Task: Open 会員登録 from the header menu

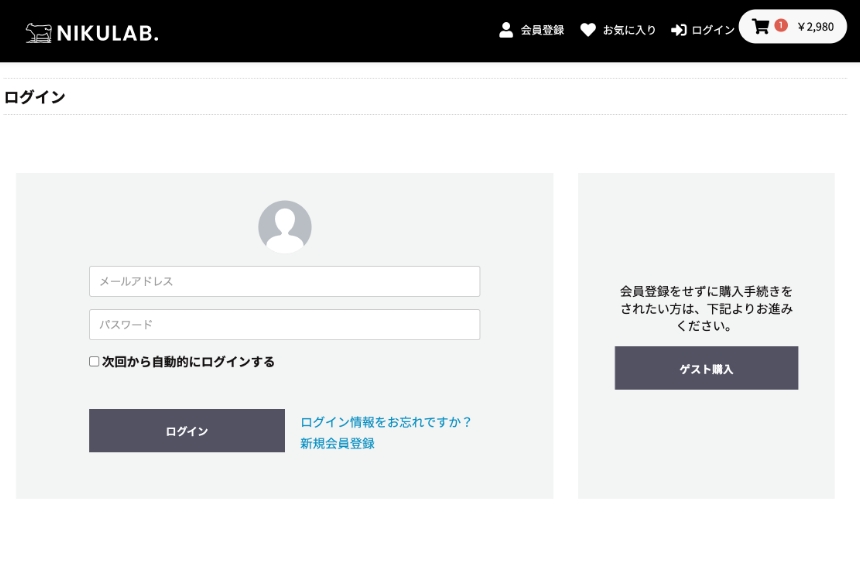Action: tap(542, 30)
